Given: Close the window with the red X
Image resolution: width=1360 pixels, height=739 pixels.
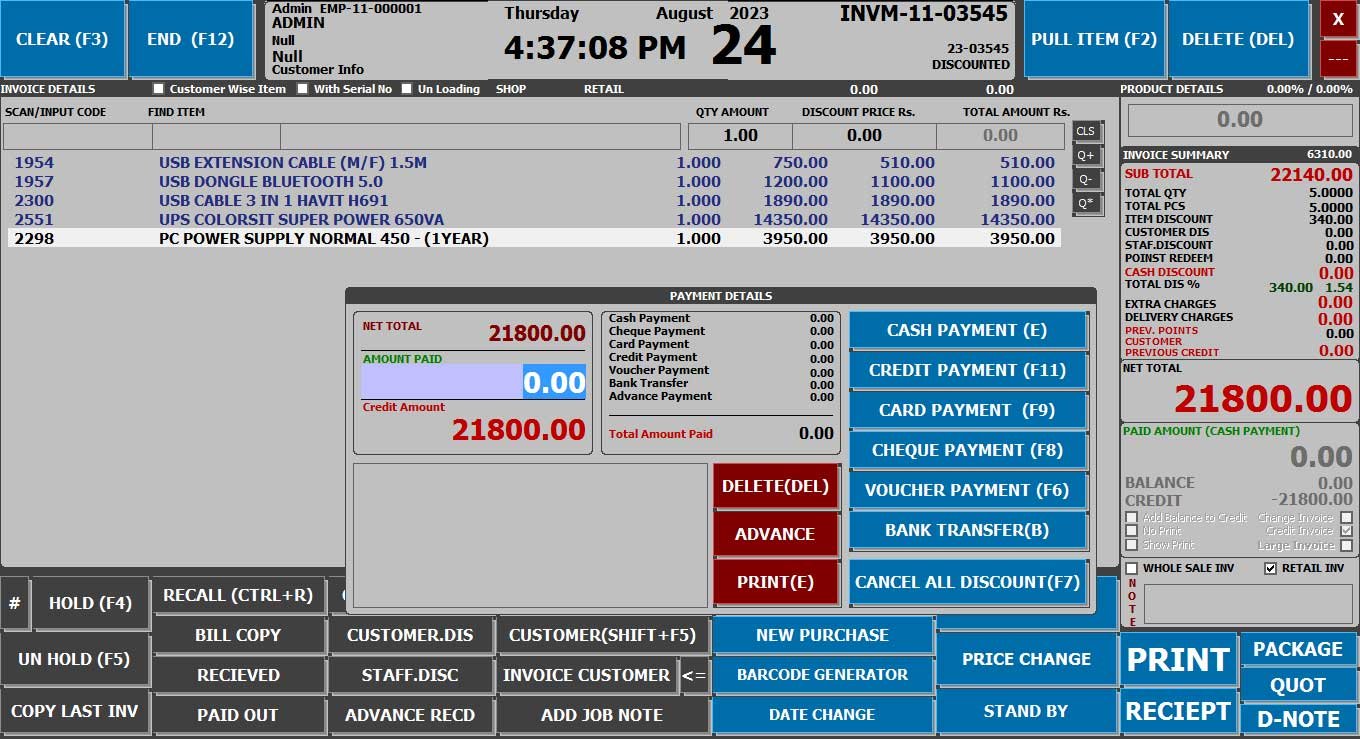Looking at the screenshot, I should pyautogui.click(x=1338, y=19).
